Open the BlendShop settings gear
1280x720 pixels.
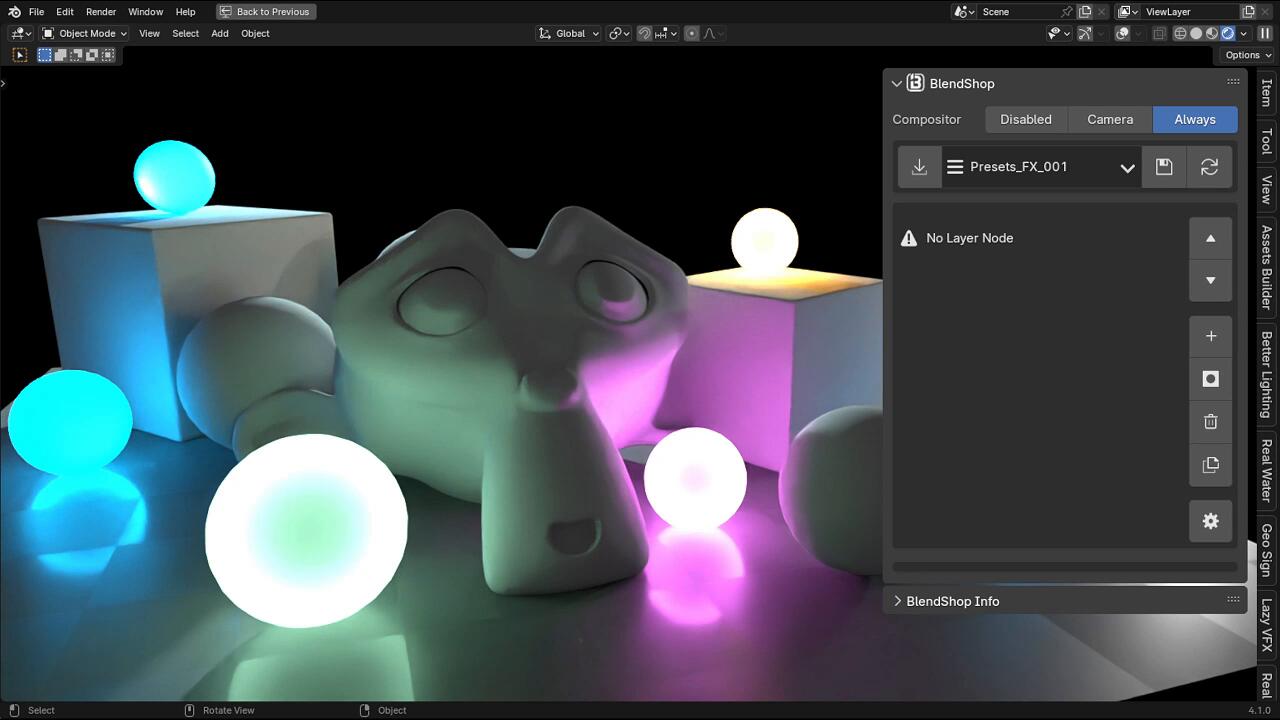[x=1210, y=521]
